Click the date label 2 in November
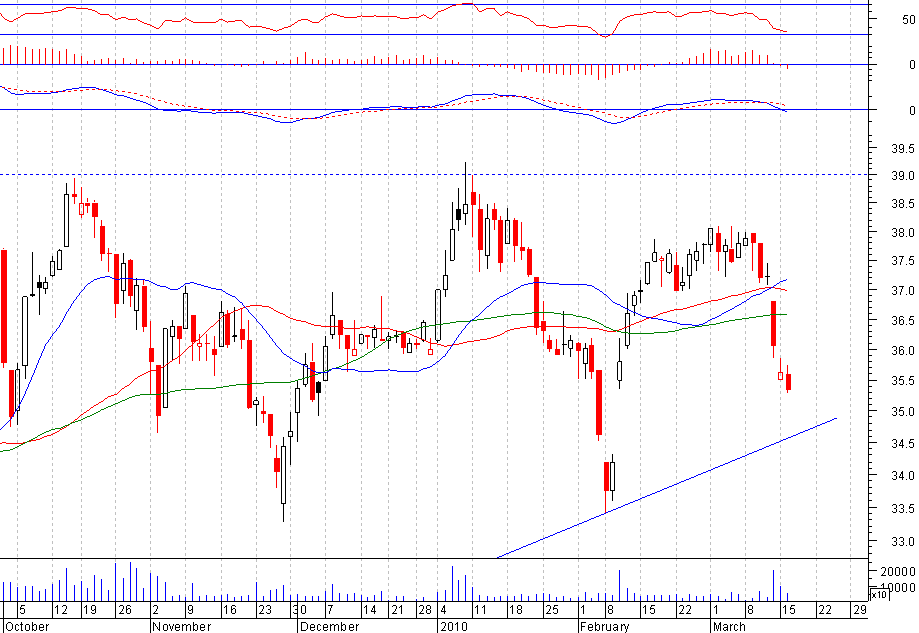 (155, 610)
